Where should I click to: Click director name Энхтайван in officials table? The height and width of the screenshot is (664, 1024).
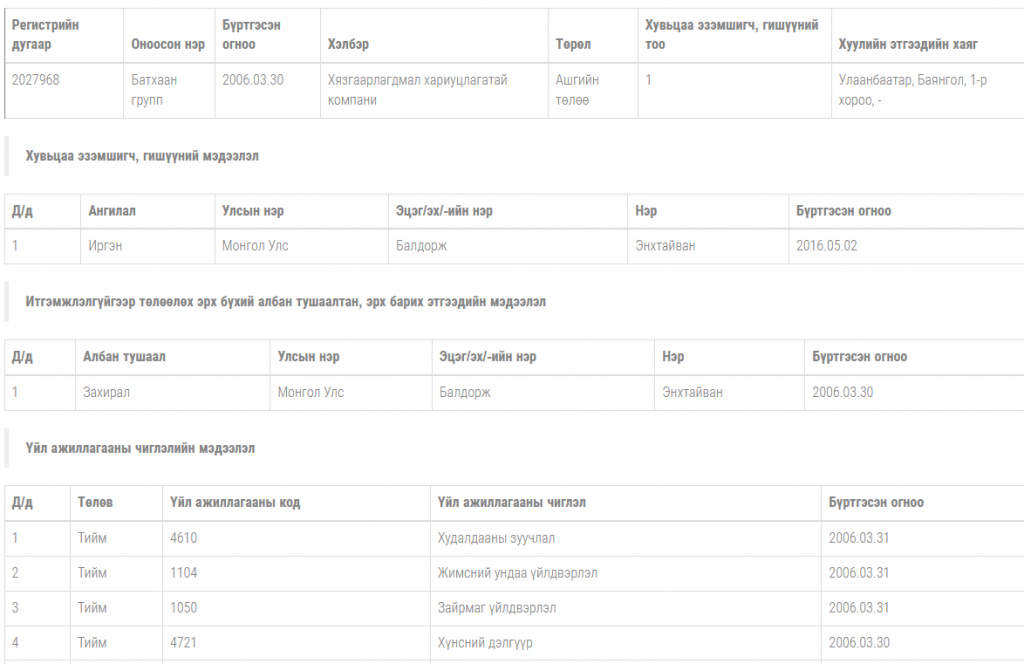pyautogui.click(x=692, y=392)
